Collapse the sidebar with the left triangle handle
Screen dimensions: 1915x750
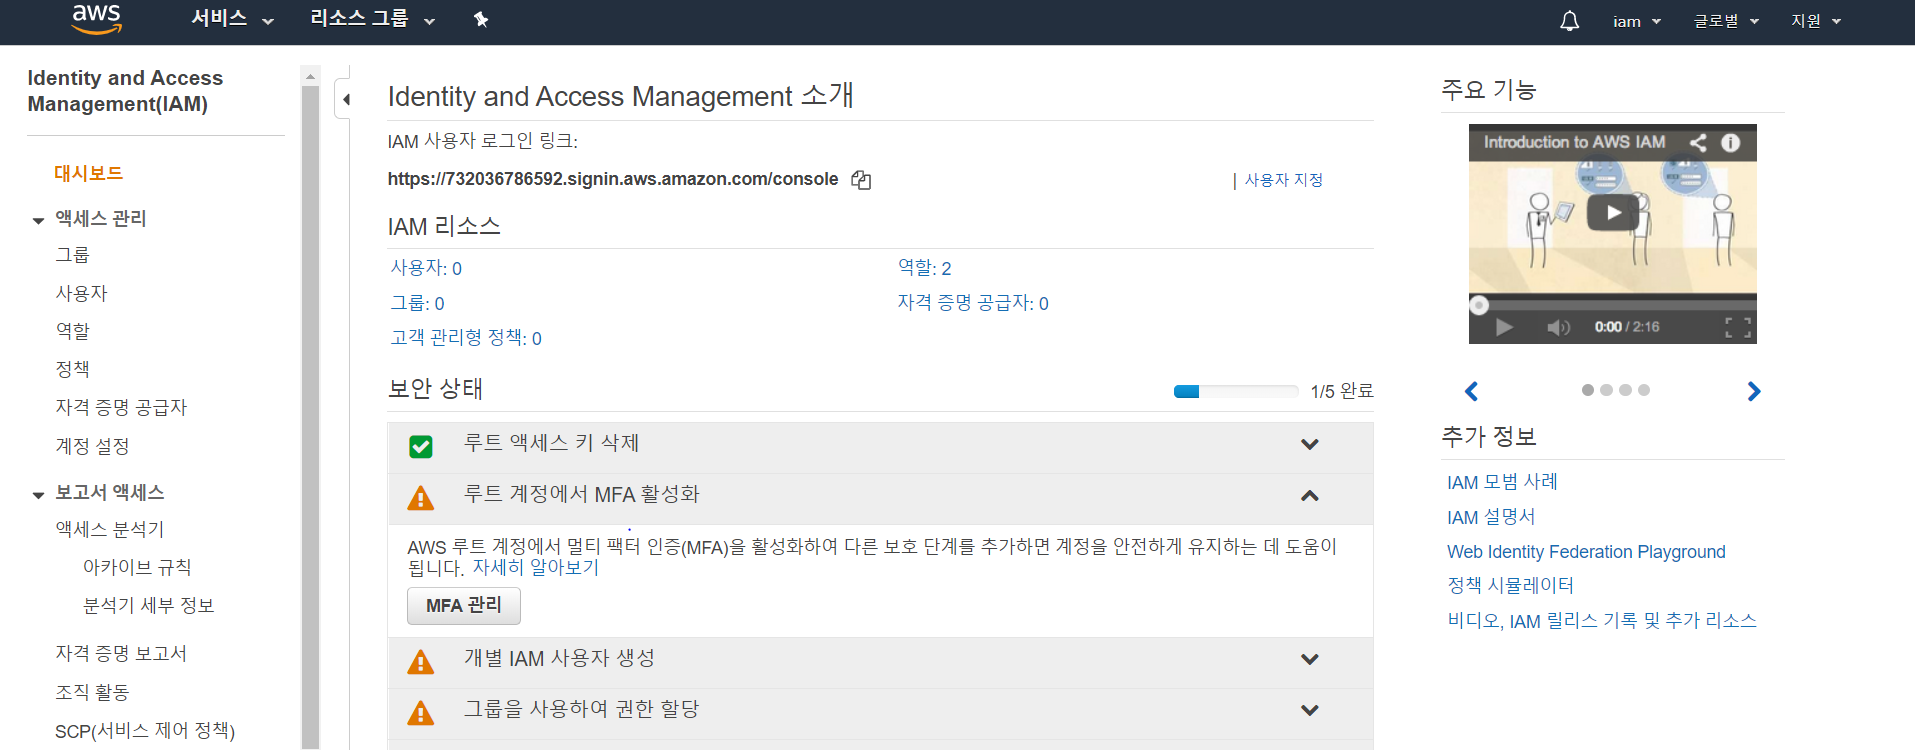[x=345, y=99]
